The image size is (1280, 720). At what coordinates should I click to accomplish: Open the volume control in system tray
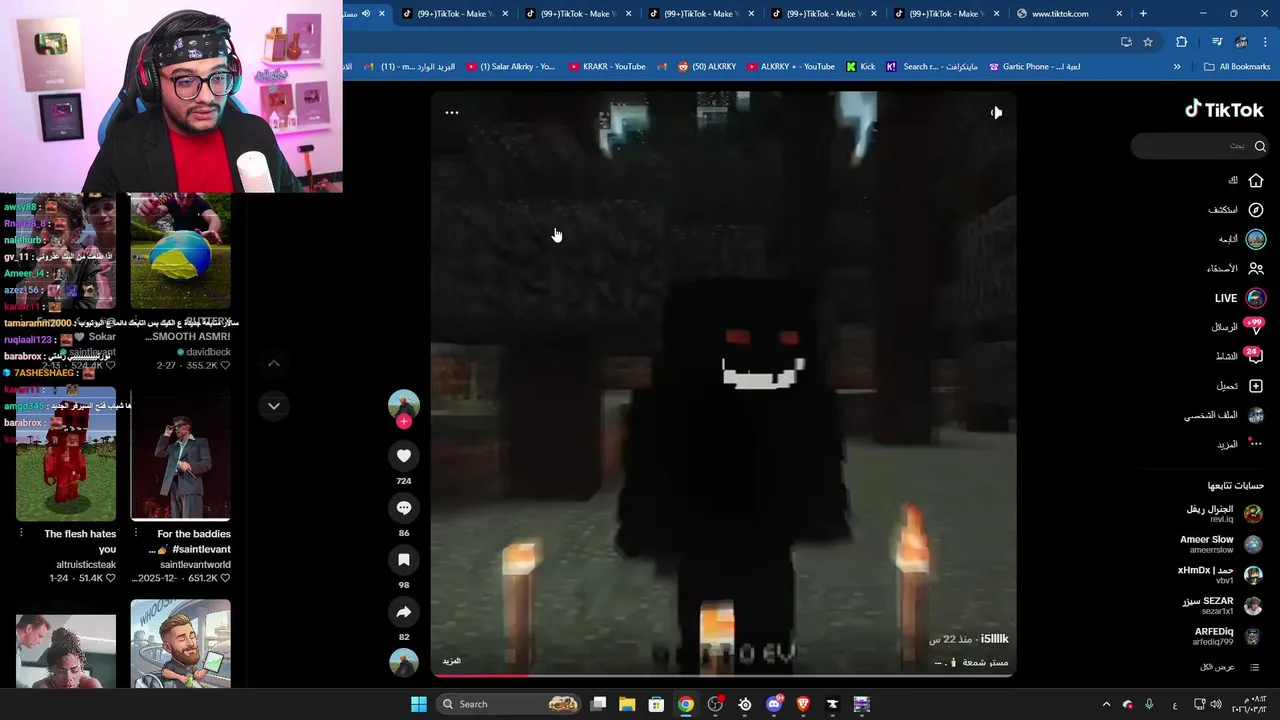pyautogui.click(x=1216, y=704)
